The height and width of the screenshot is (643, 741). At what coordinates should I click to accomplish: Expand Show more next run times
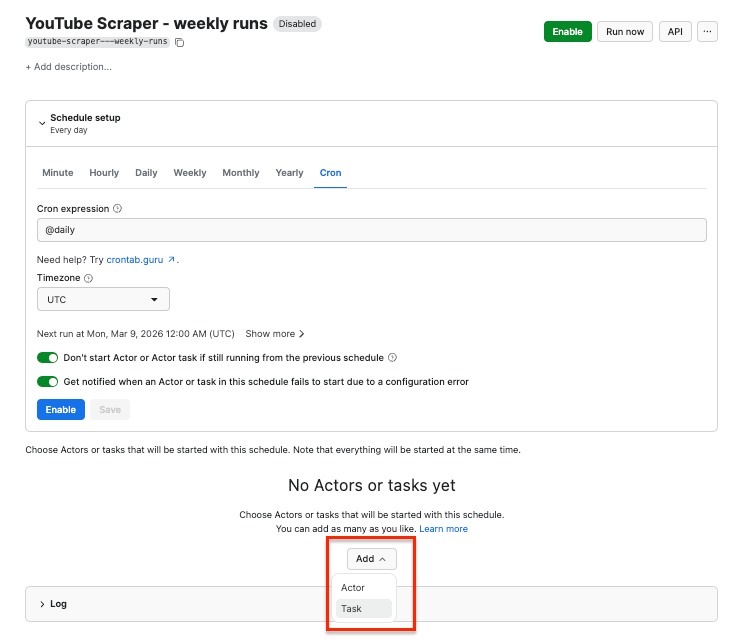tap(275, 334)
